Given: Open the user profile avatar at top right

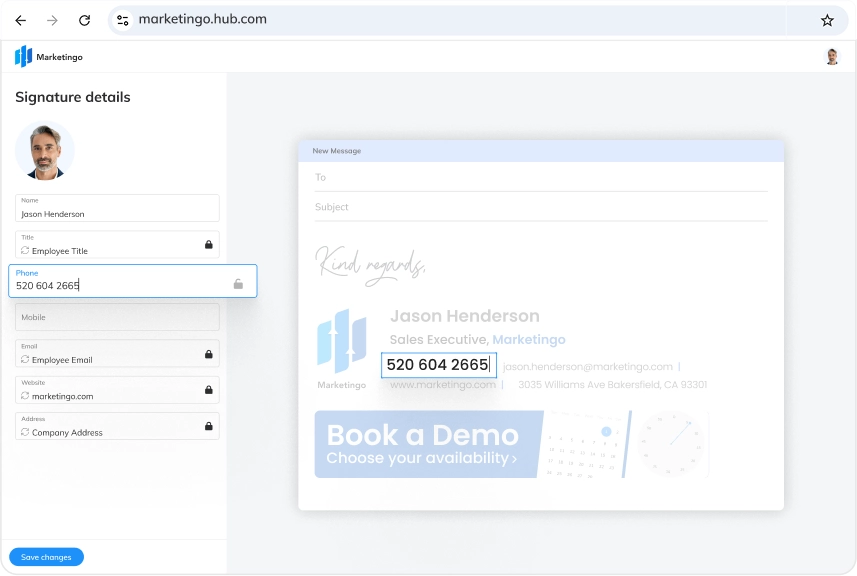Looking at the screenshot, I should pyautogui.click(x=832, y=56).
